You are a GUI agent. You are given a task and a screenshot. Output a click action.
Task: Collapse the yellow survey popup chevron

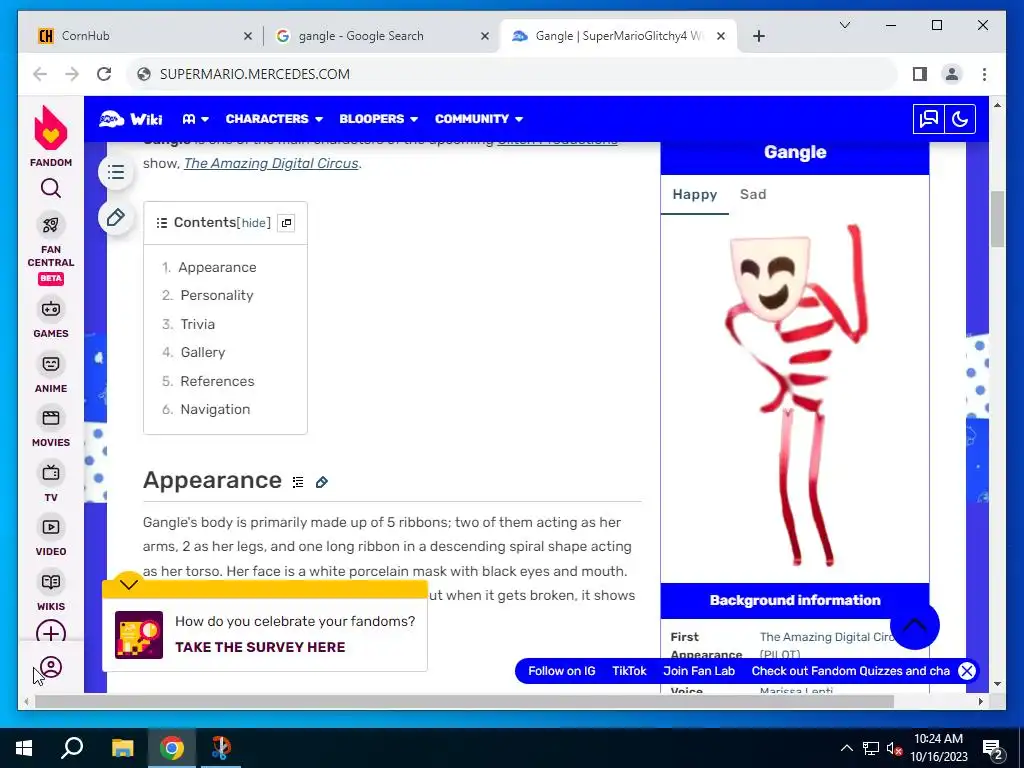click(x=129, y=584)
